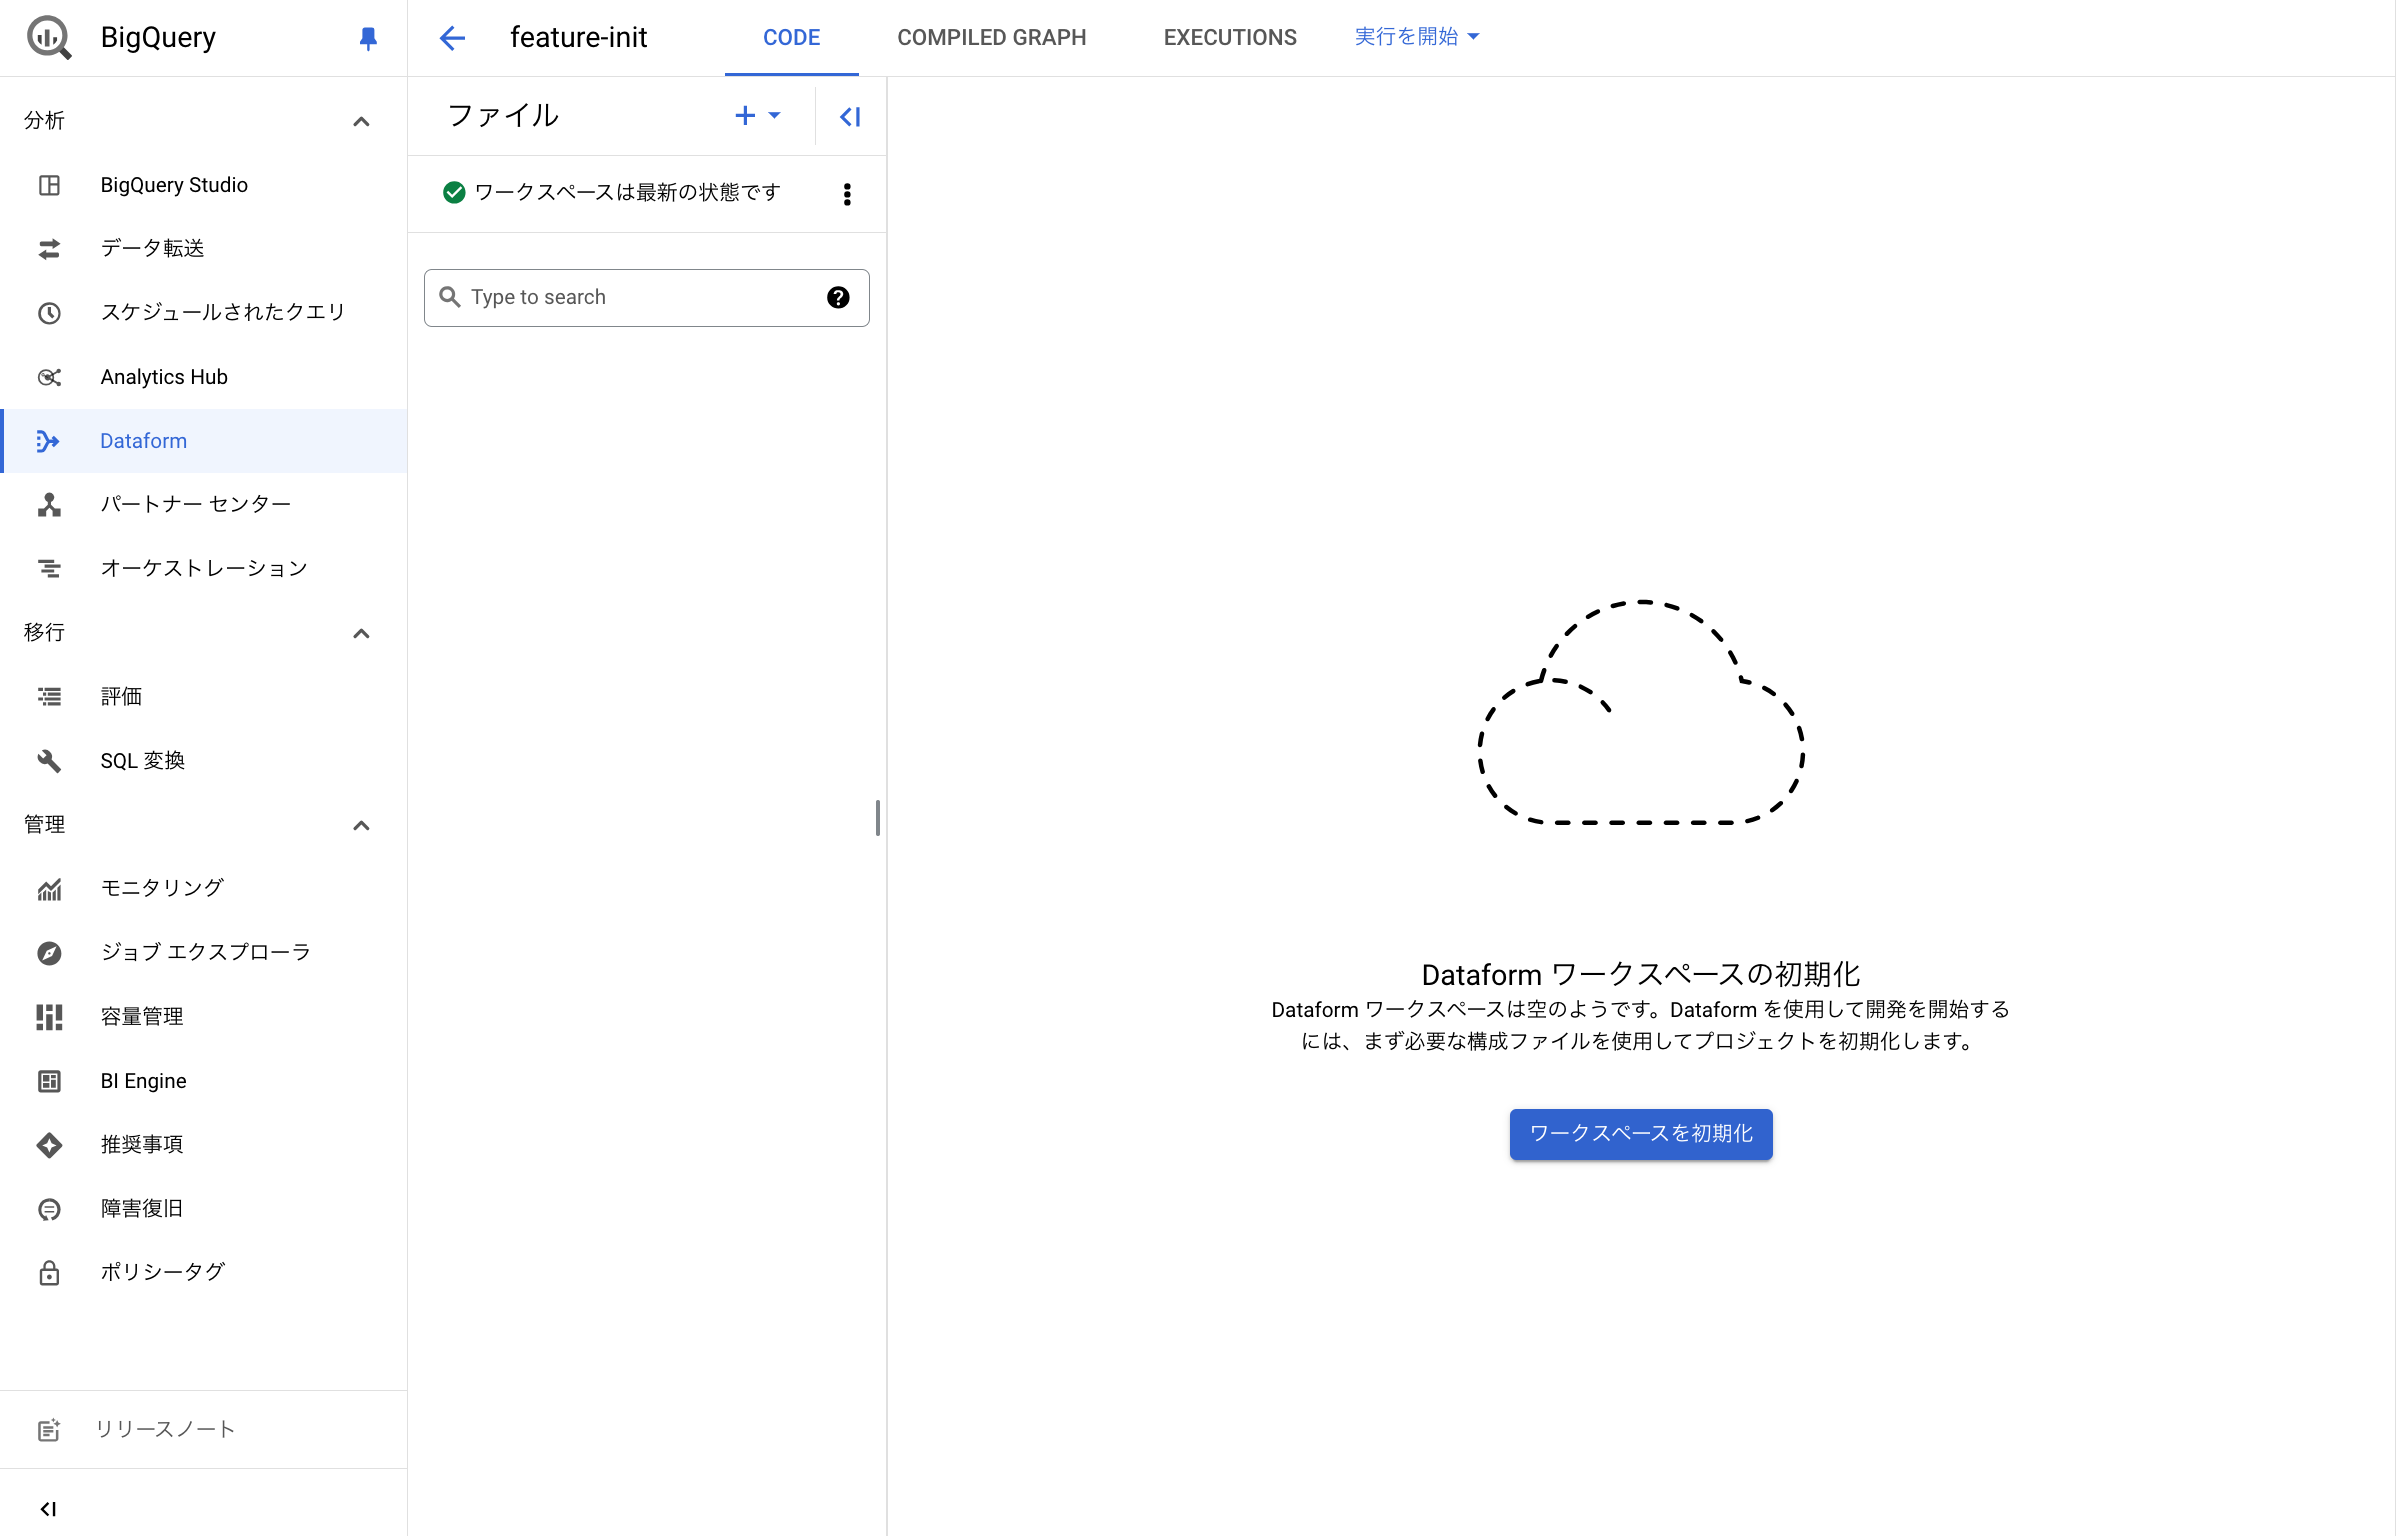Image resolution: width=2396 pixels, height=1536 pixels.
Task: Switch to the EXECUTIONS tab
Action: tap(1229, 37)
